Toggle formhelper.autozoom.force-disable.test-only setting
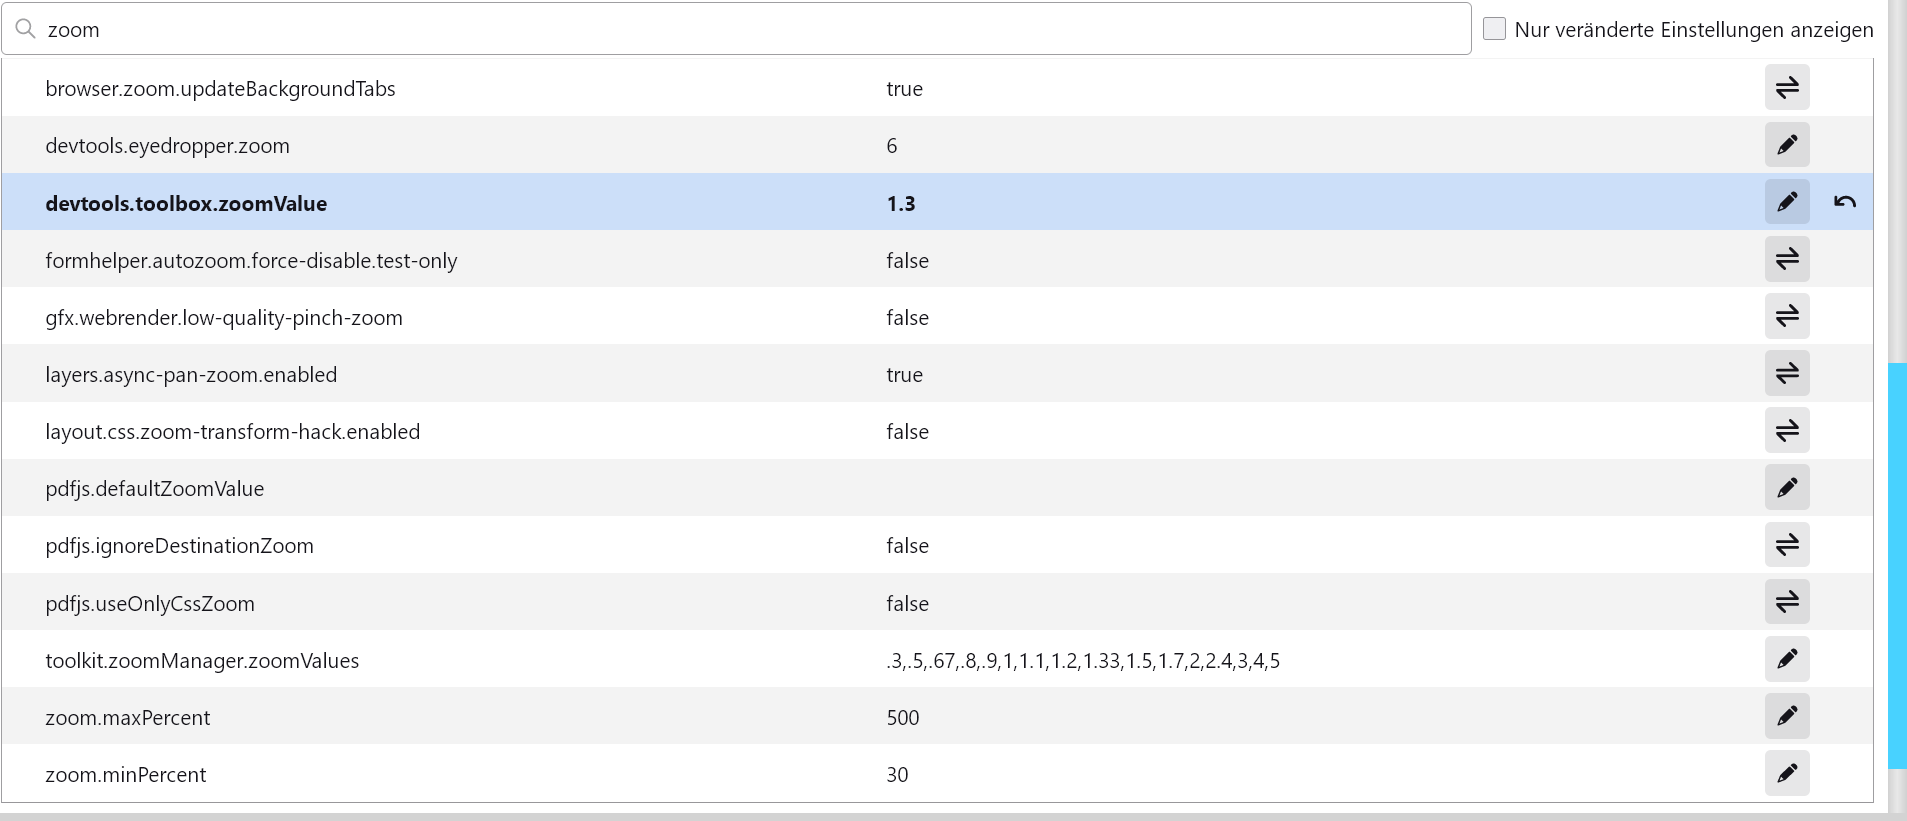The image size is (1907, 821). tap(1787, 260)
